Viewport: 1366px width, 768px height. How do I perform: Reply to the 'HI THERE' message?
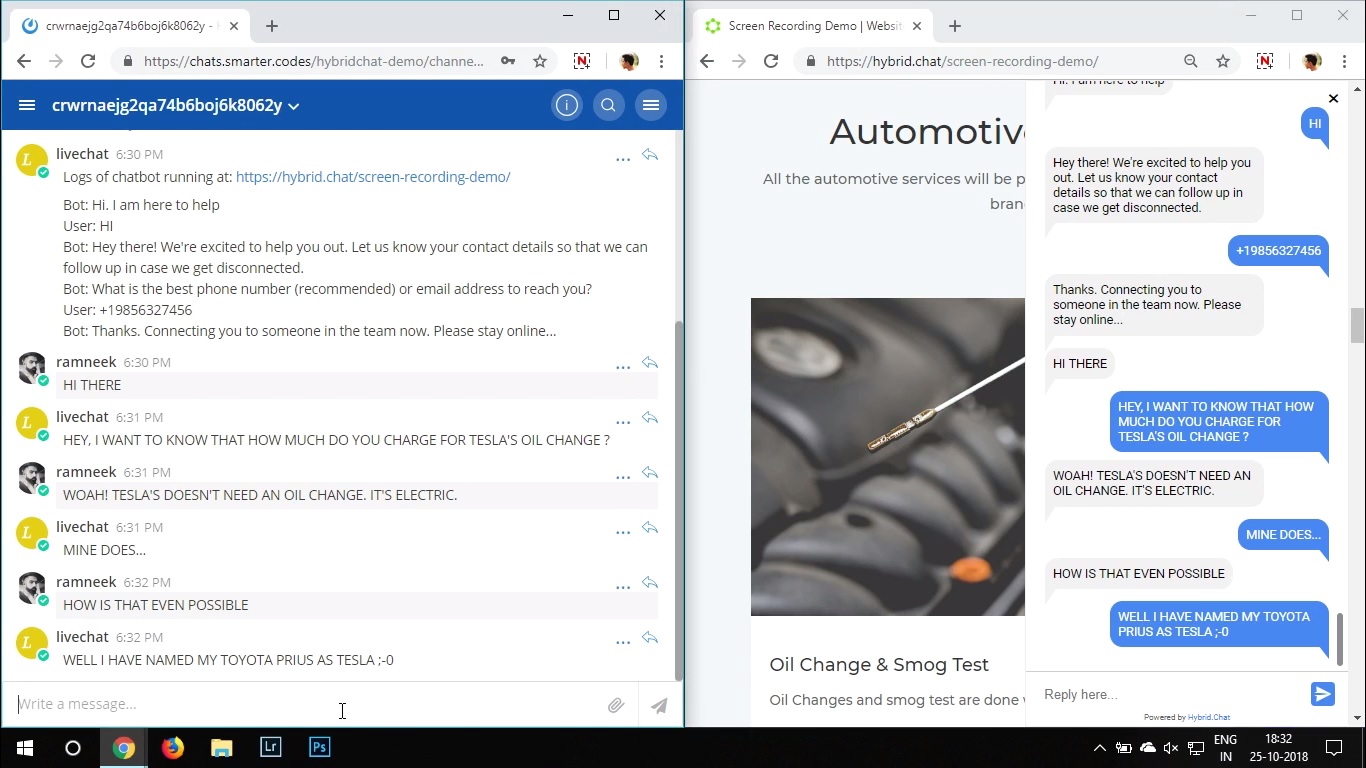click(650, 363)
